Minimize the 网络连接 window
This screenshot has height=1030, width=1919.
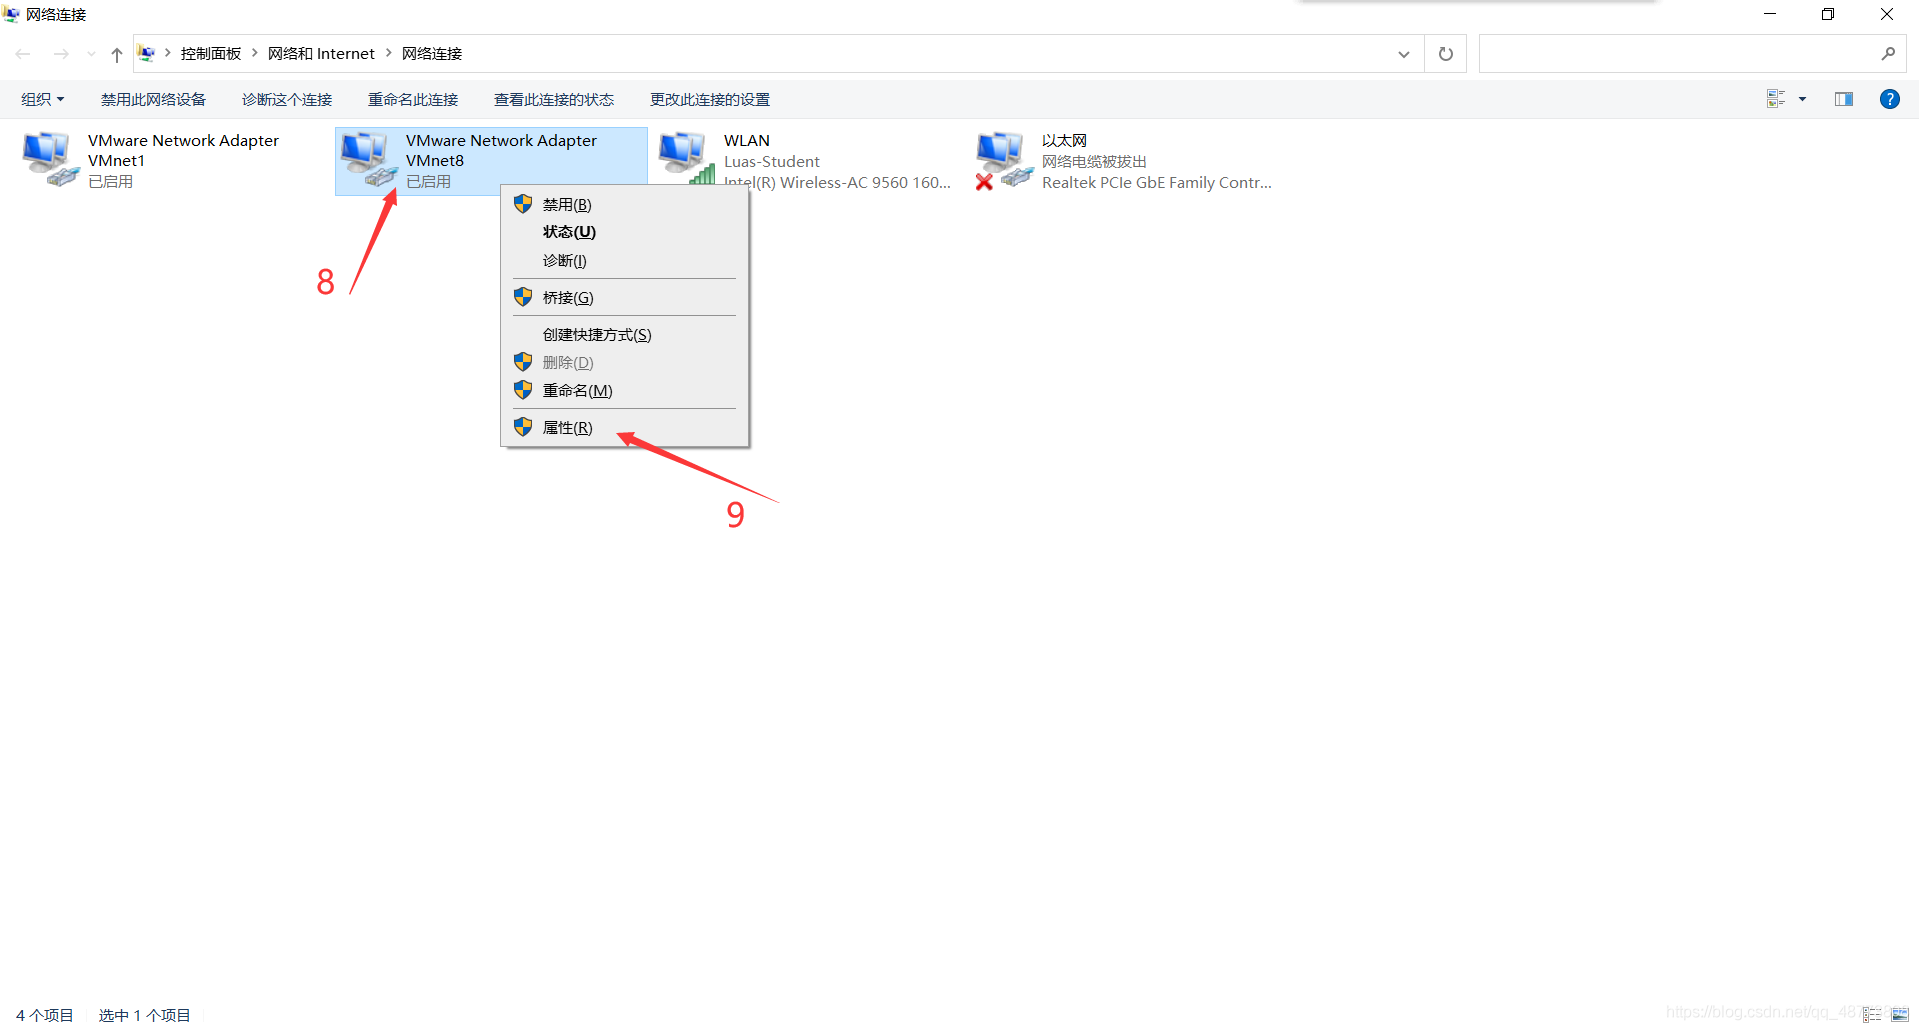[1769, 14]
